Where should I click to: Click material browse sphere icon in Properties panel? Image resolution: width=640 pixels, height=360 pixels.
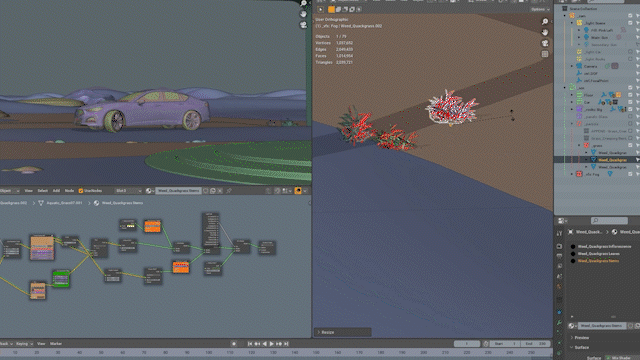click(x=572, y=326)
